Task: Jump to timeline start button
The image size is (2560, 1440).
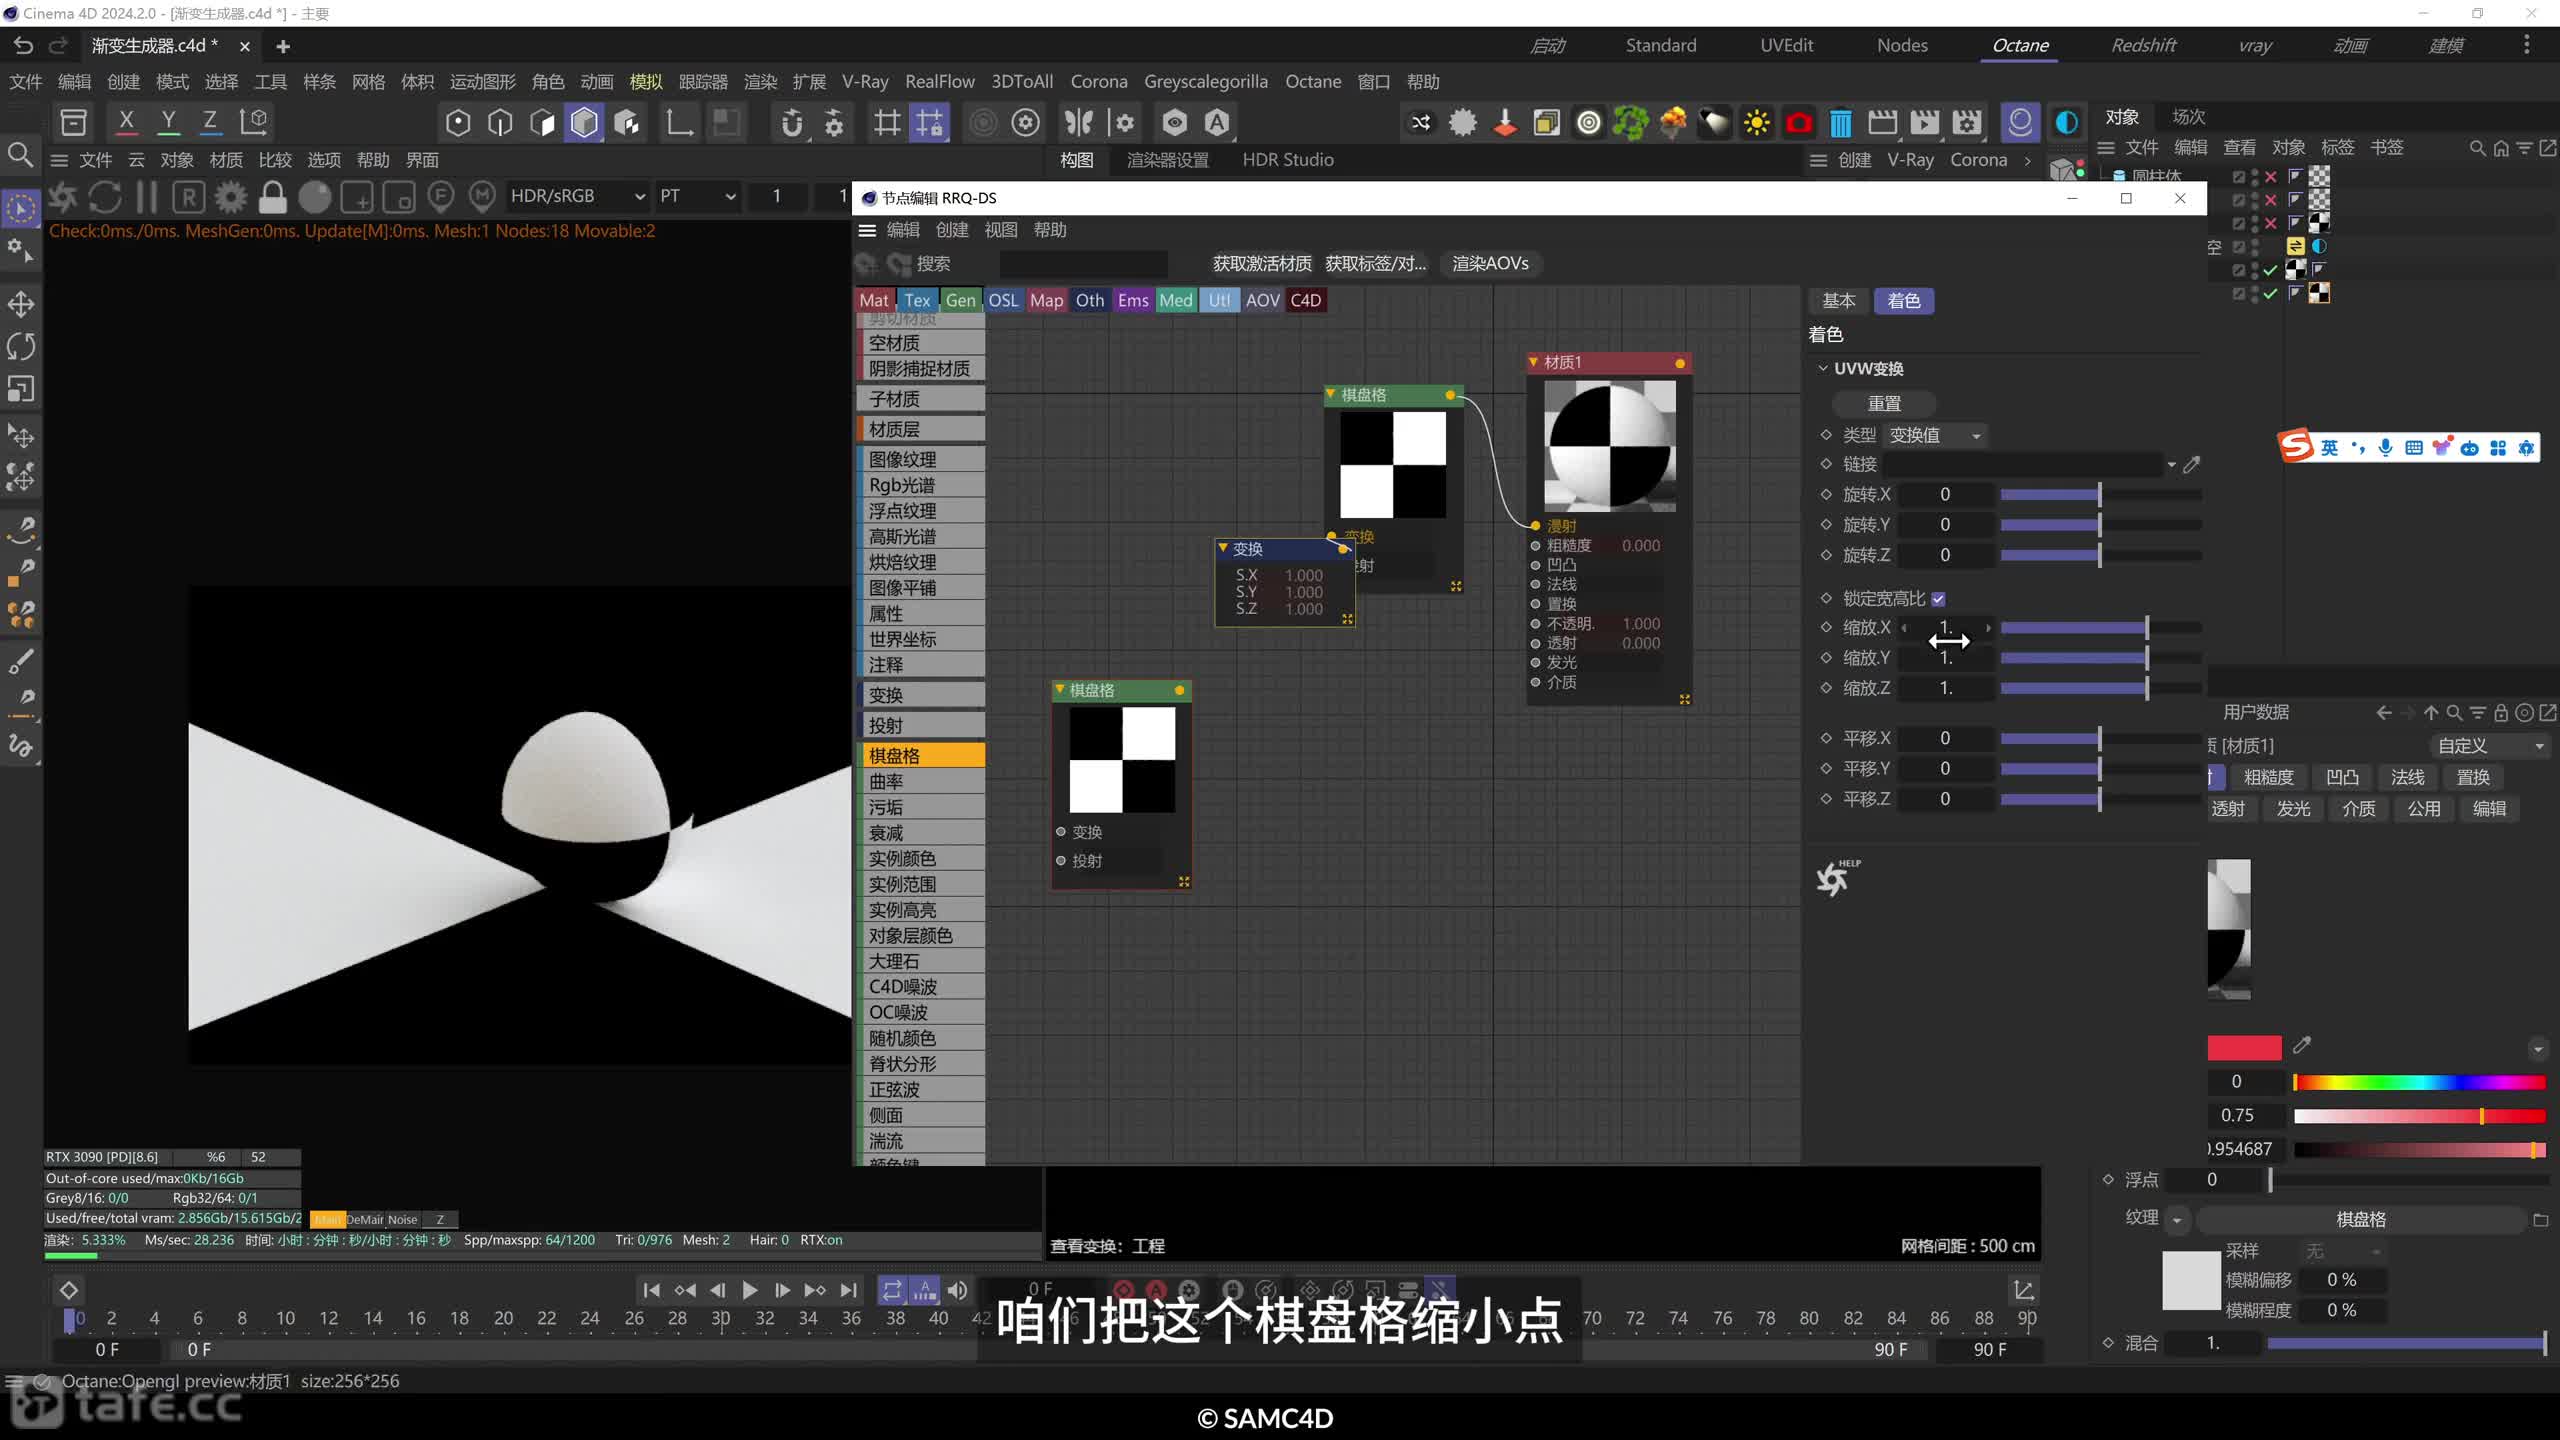Action: pos(651,1290)
